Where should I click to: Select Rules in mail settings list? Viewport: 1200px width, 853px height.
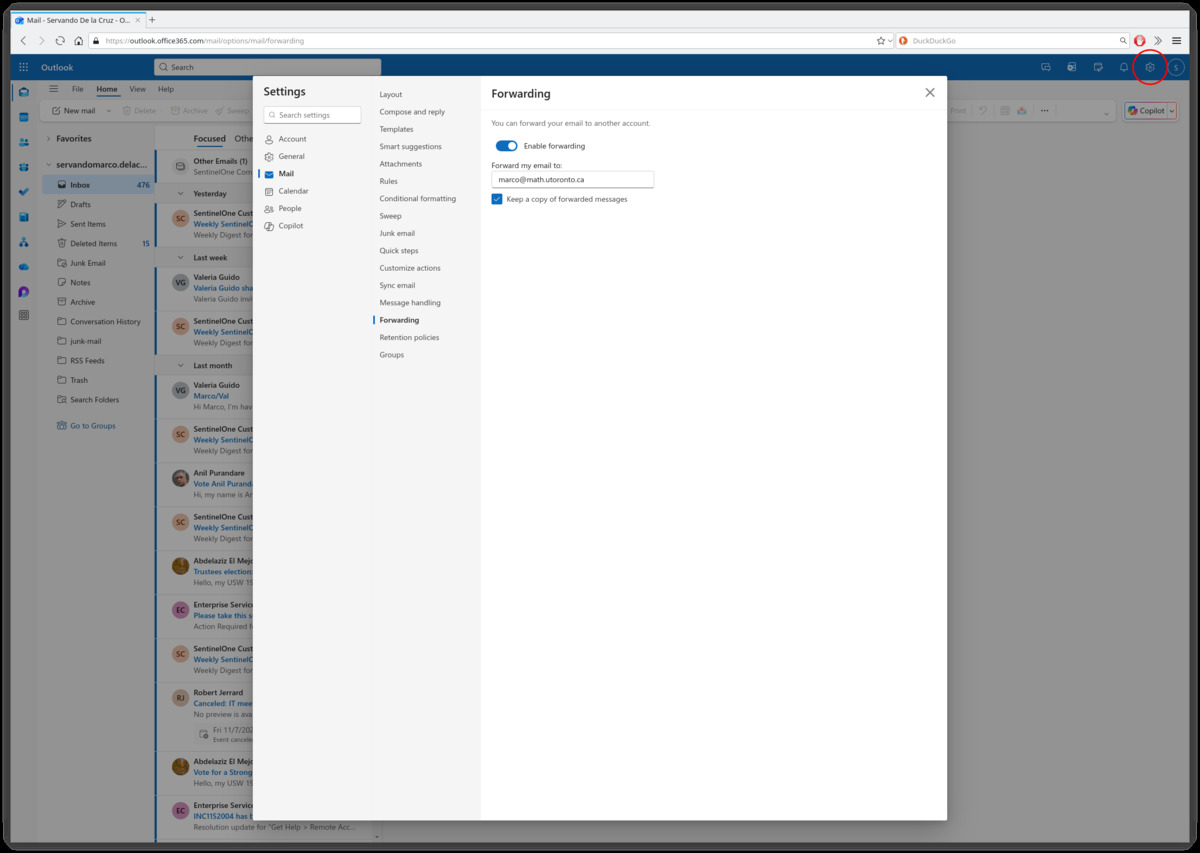tap(388, 181)
